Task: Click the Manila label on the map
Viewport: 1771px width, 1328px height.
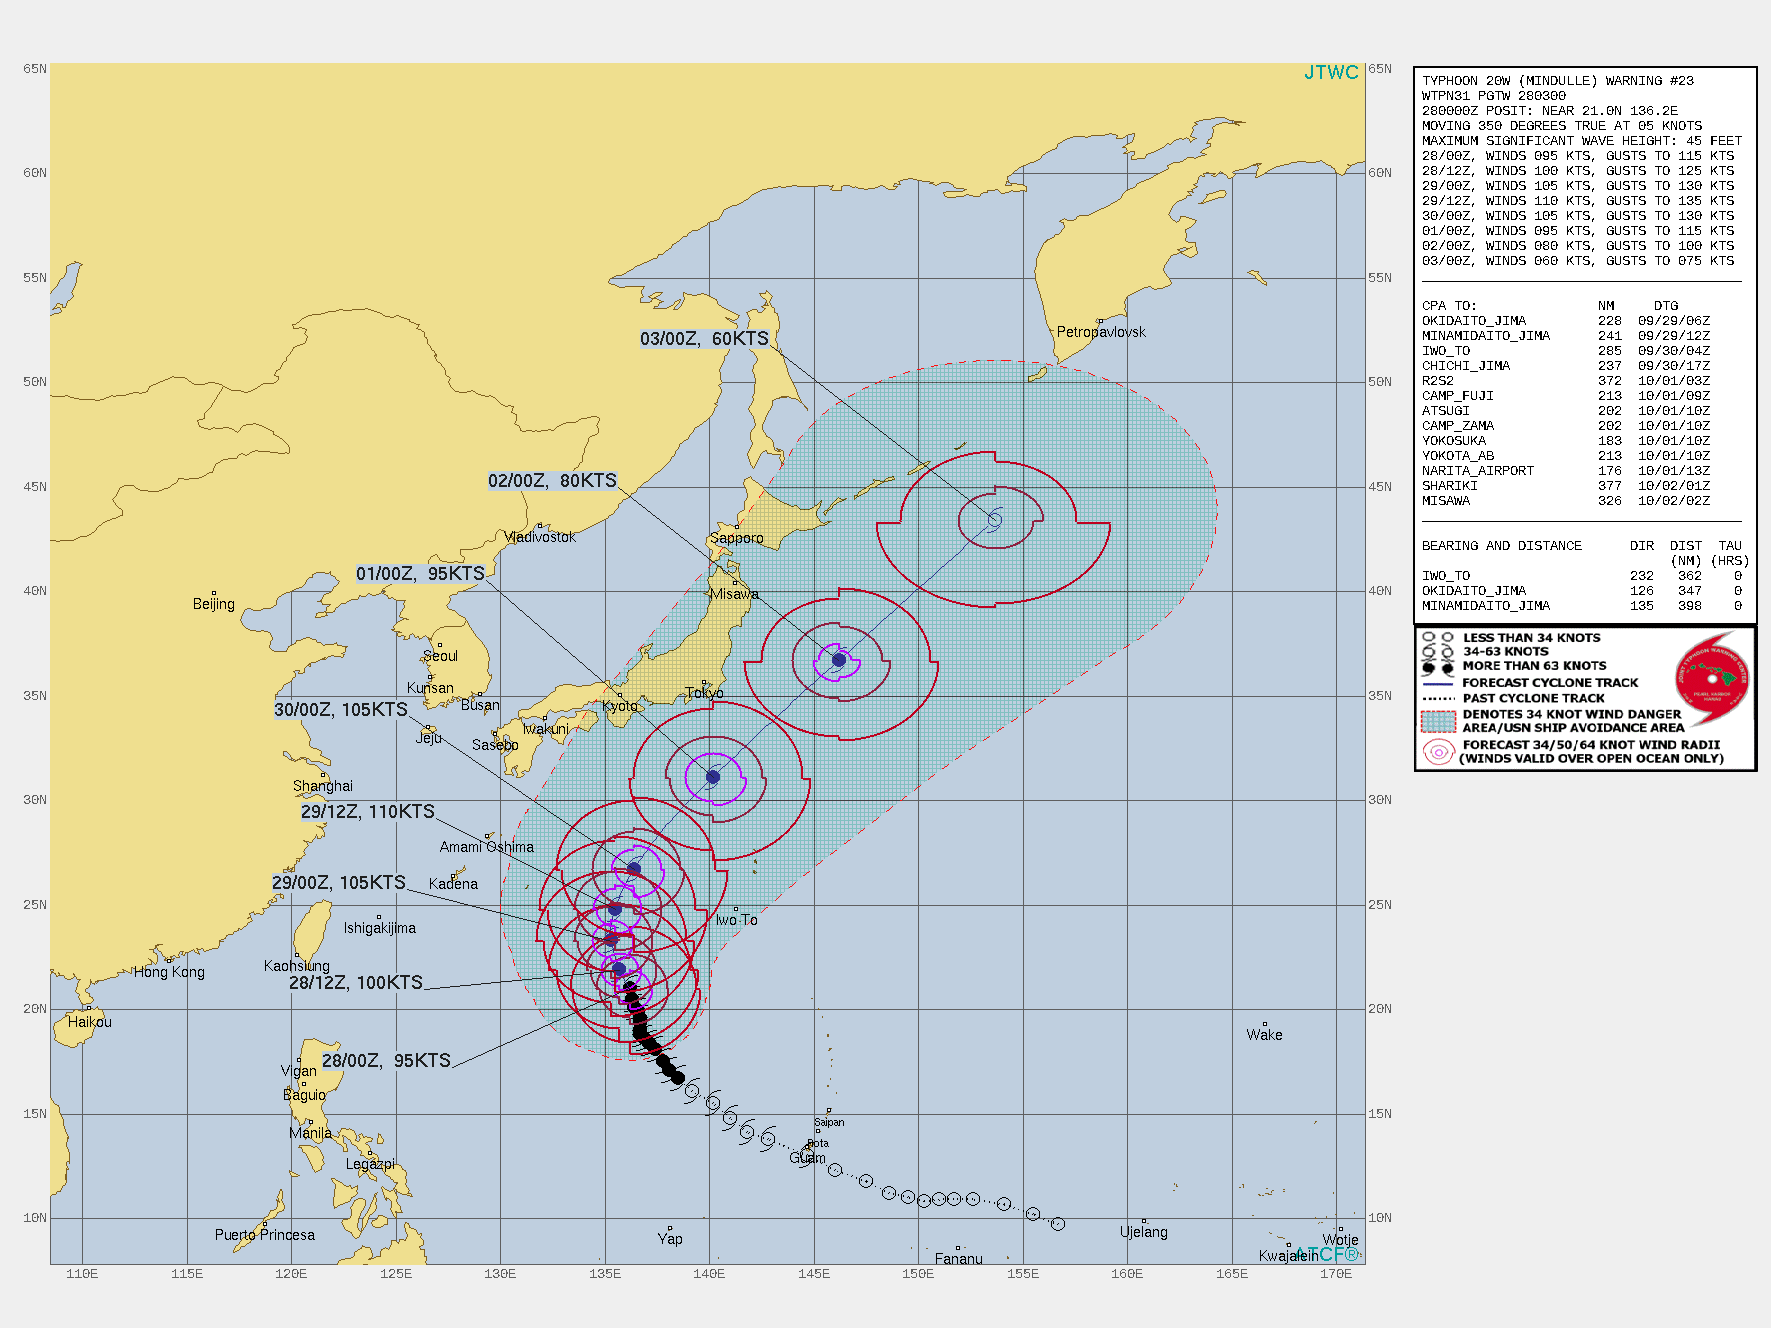Action: pos(310,1133)
